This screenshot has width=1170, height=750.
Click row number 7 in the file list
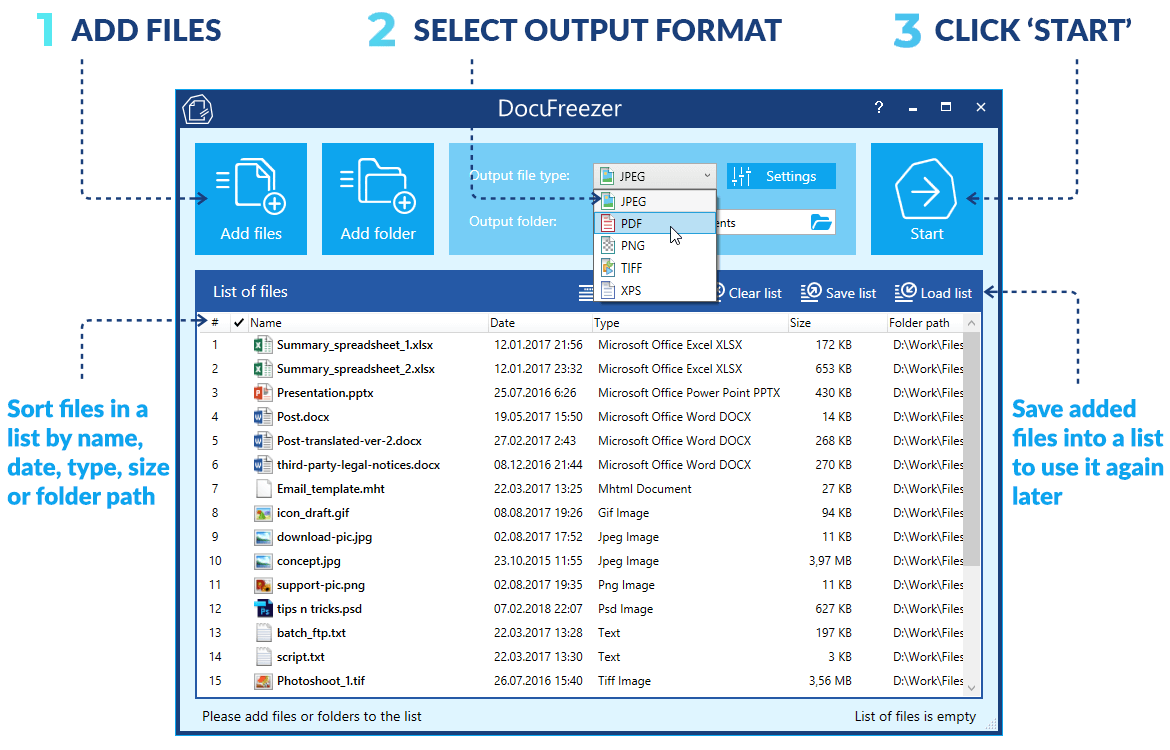tap(215, 489)
